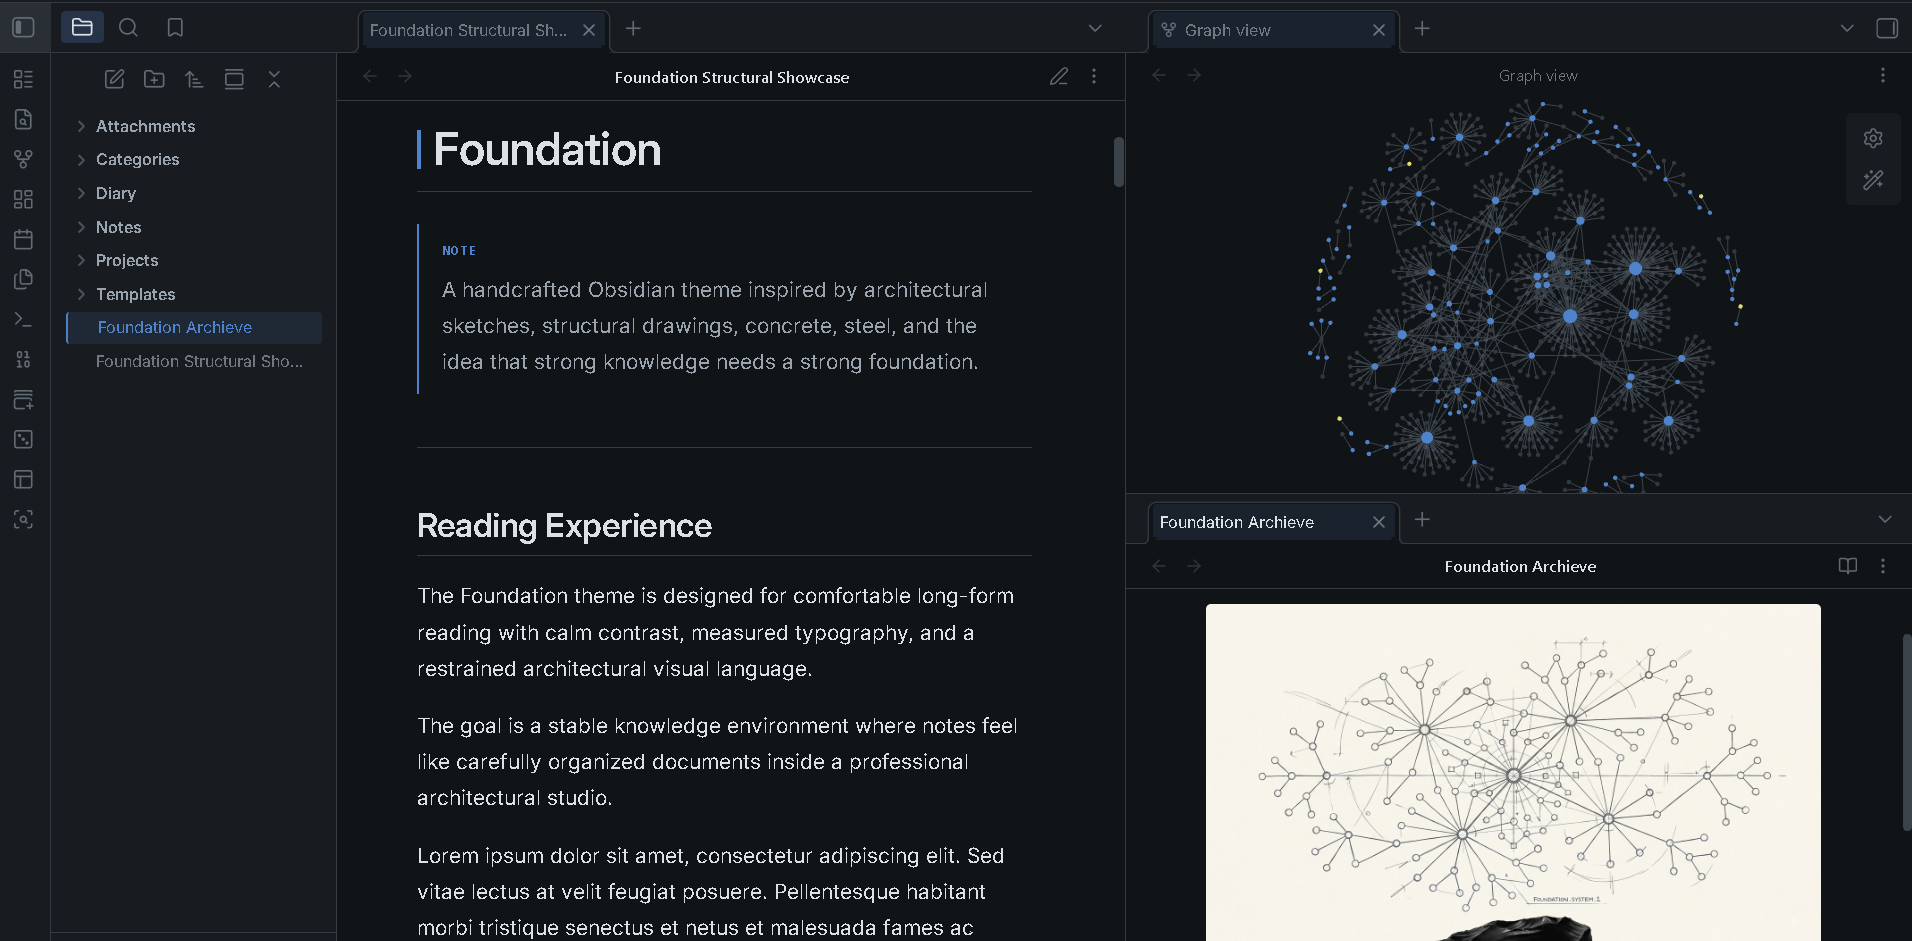Open tab list dropdown for Foundation Archieve pane
1912x941 pixels.
click(x=1885, y=520)
